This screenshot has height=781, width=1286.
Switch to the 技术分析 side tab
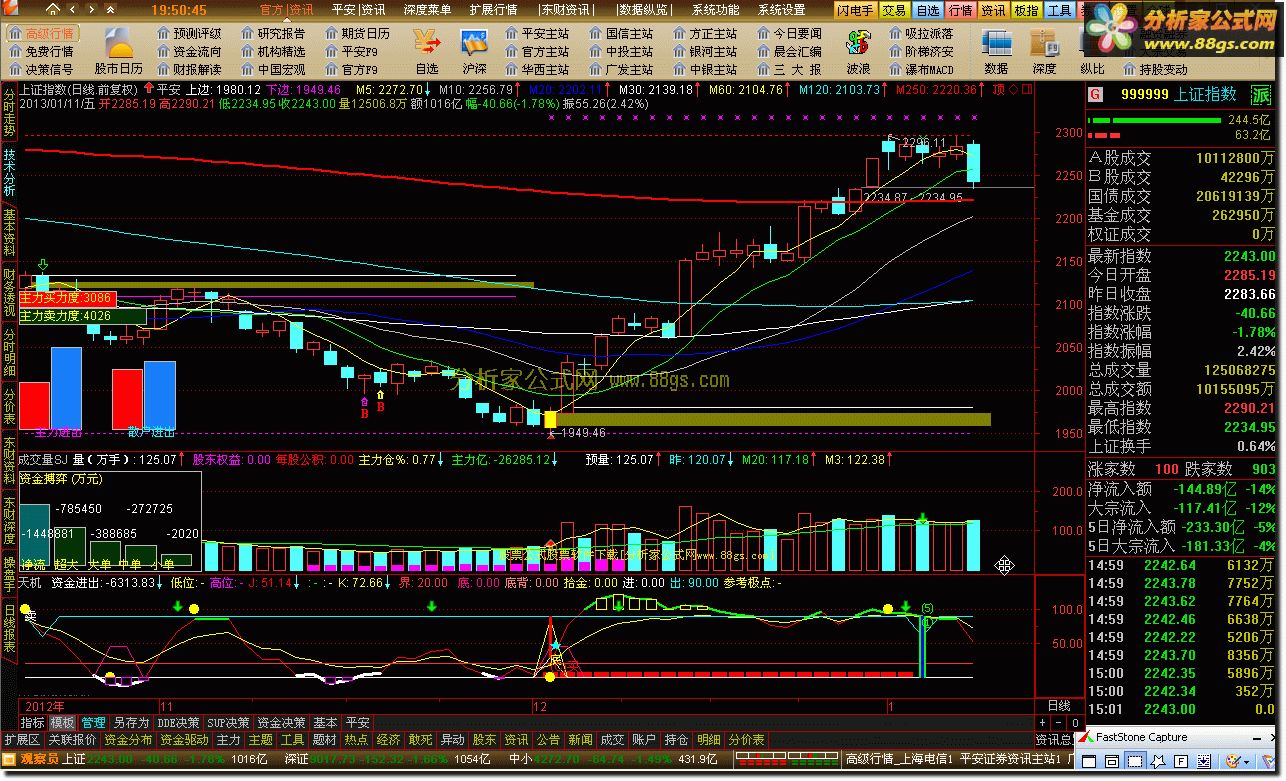pyautogui.click(x=9, y=173)
